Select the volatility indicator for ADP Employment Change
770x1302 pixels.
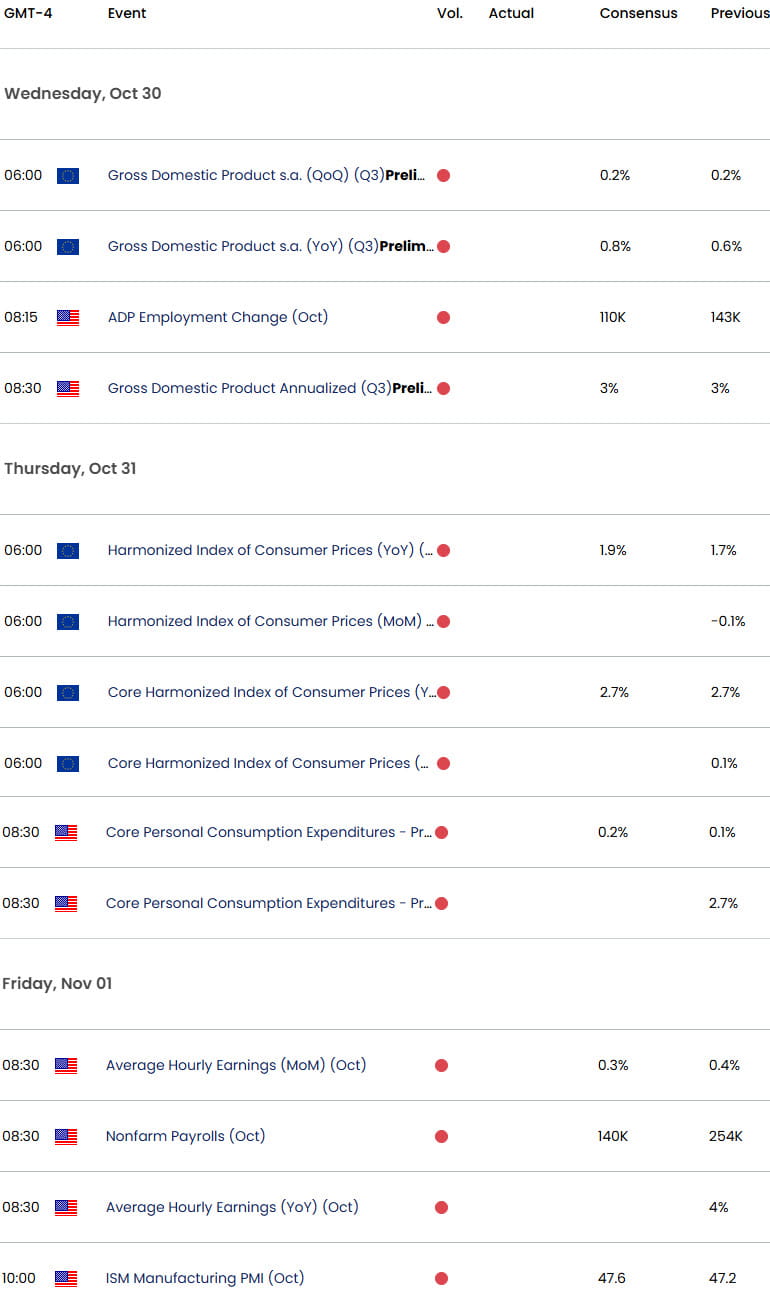tap(441, 317)
